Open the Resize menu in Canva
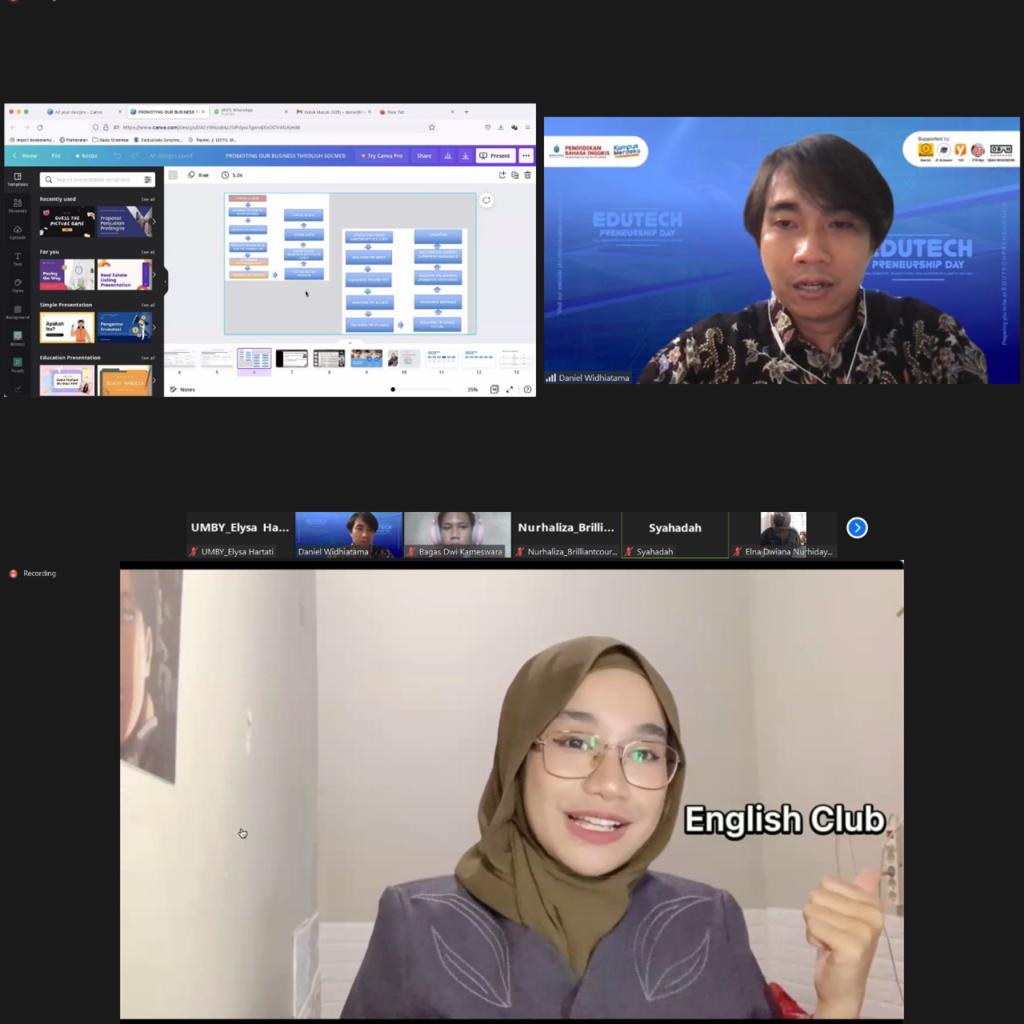Image resolution: width=1024 pixels, height=1024 pixels. coord(86,155)
